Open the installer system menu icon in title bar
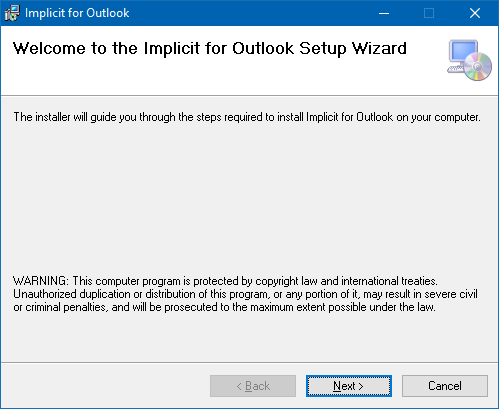This screenshot has width=499, height=409. pos(12,13)
